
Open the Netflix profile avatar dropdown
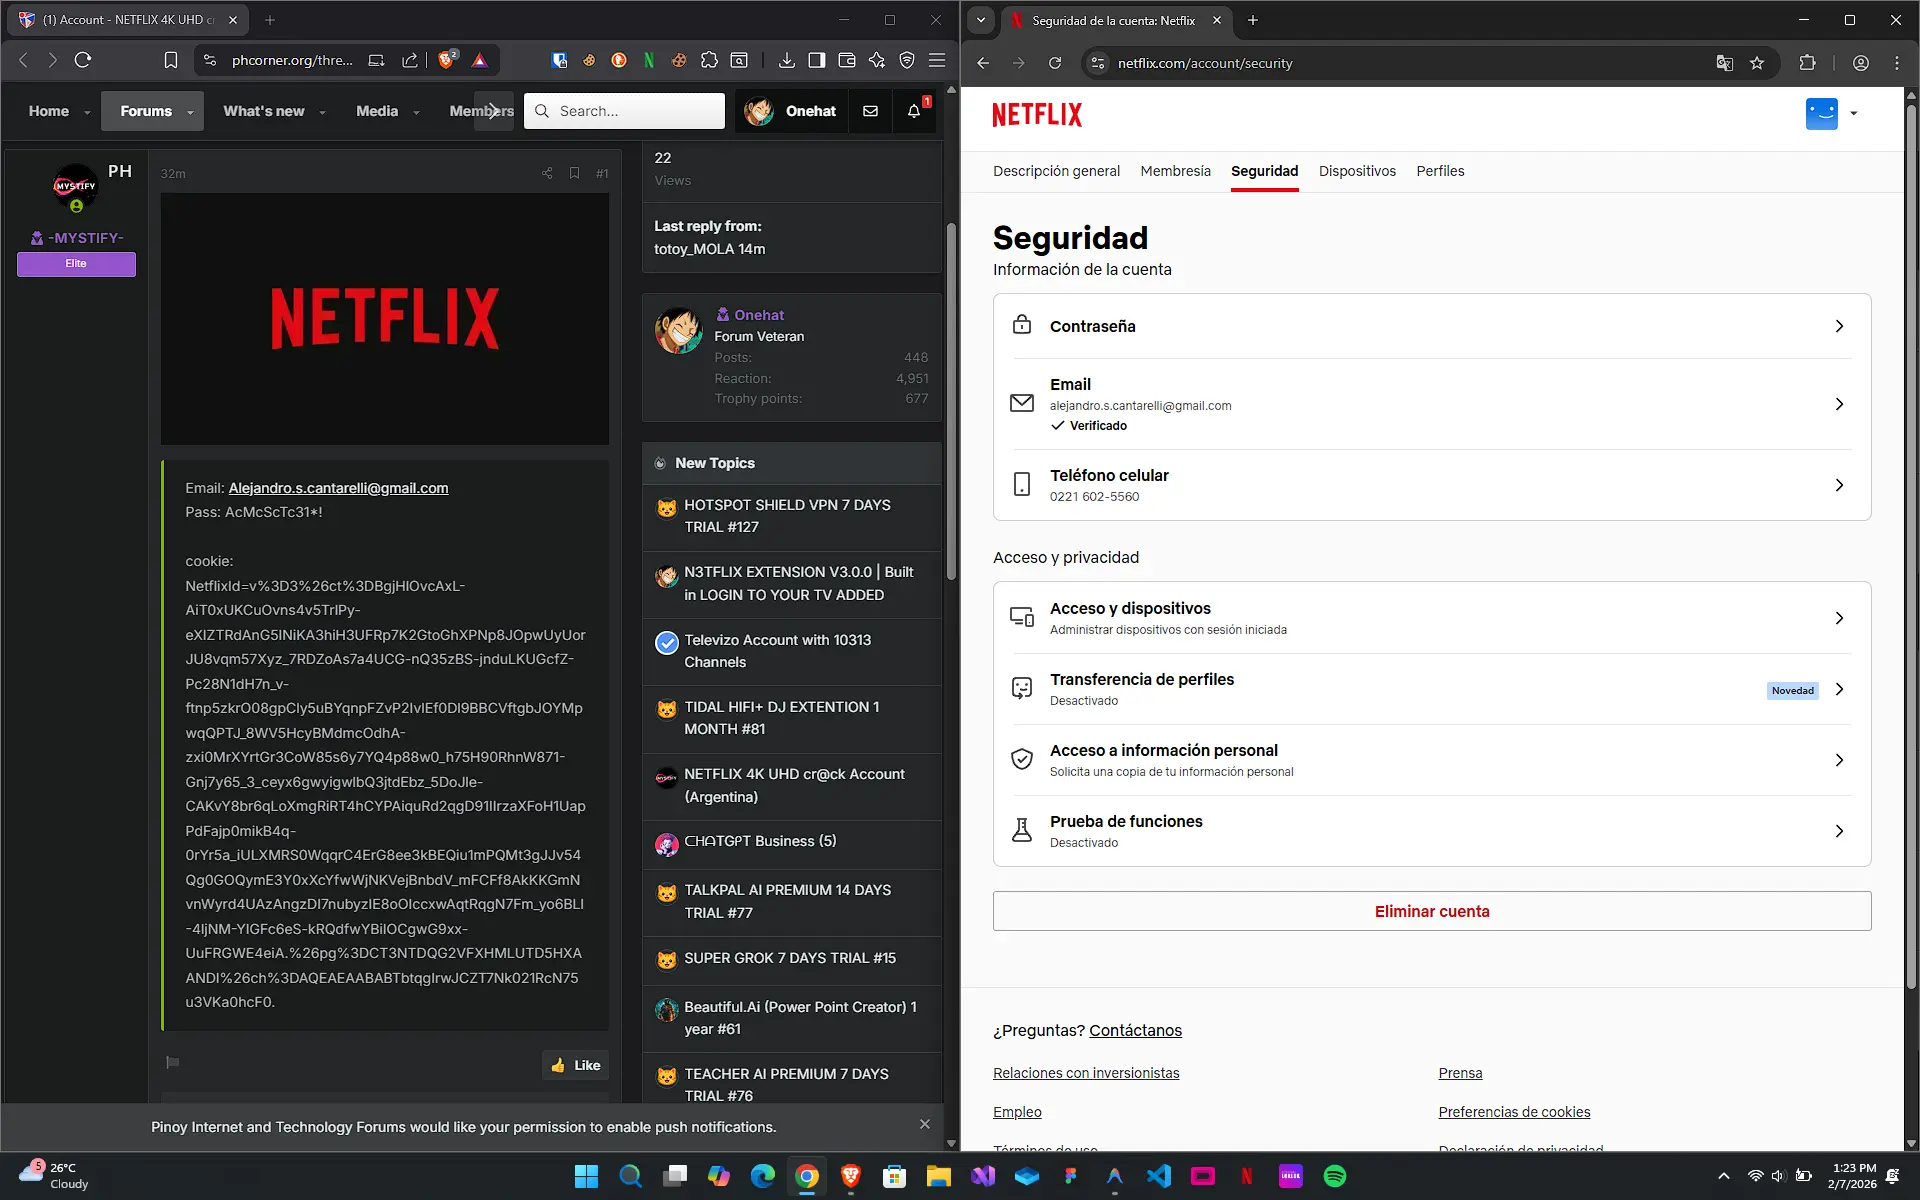click(x=1832, y=113)
